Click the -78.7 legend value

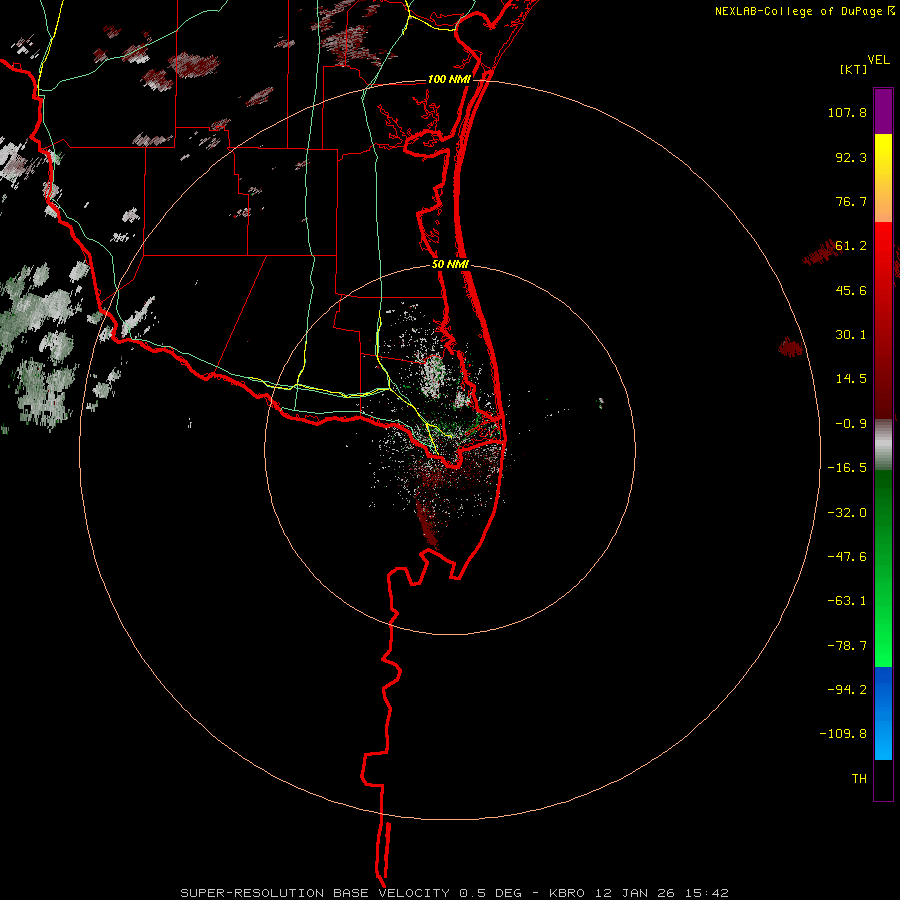point(847,646)
